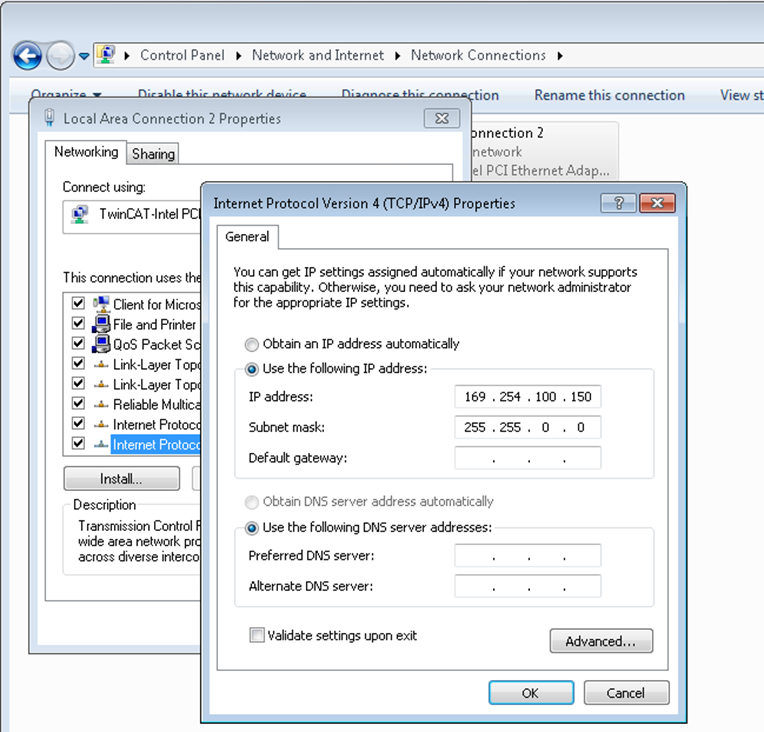The height and width of the screenshot is (732, 764).
Task: Open the recent pages dropdown arrow
Action: pos(84,57)
